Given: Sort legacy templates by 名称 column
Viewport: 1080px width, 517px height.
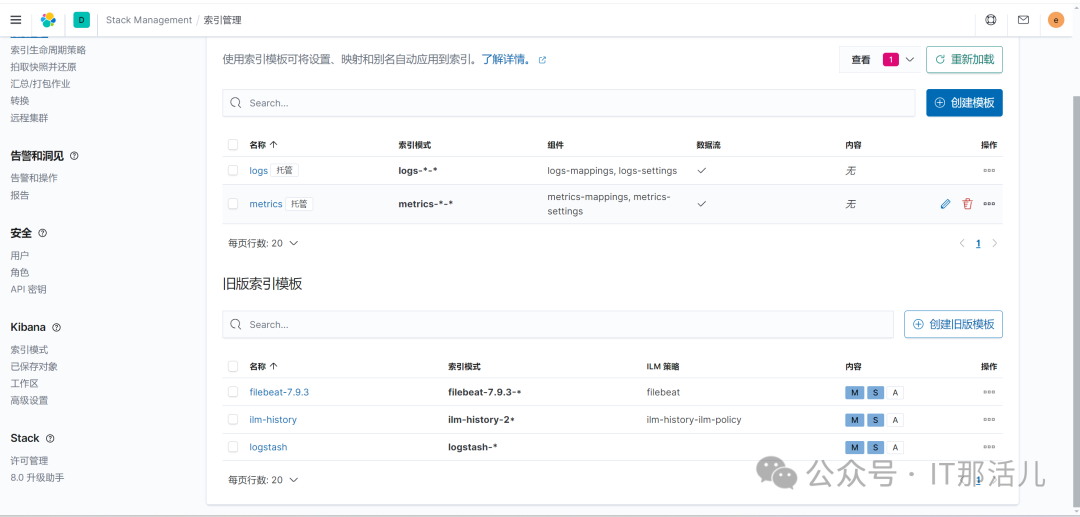Looking at the screenshot, I should point(263,366).
